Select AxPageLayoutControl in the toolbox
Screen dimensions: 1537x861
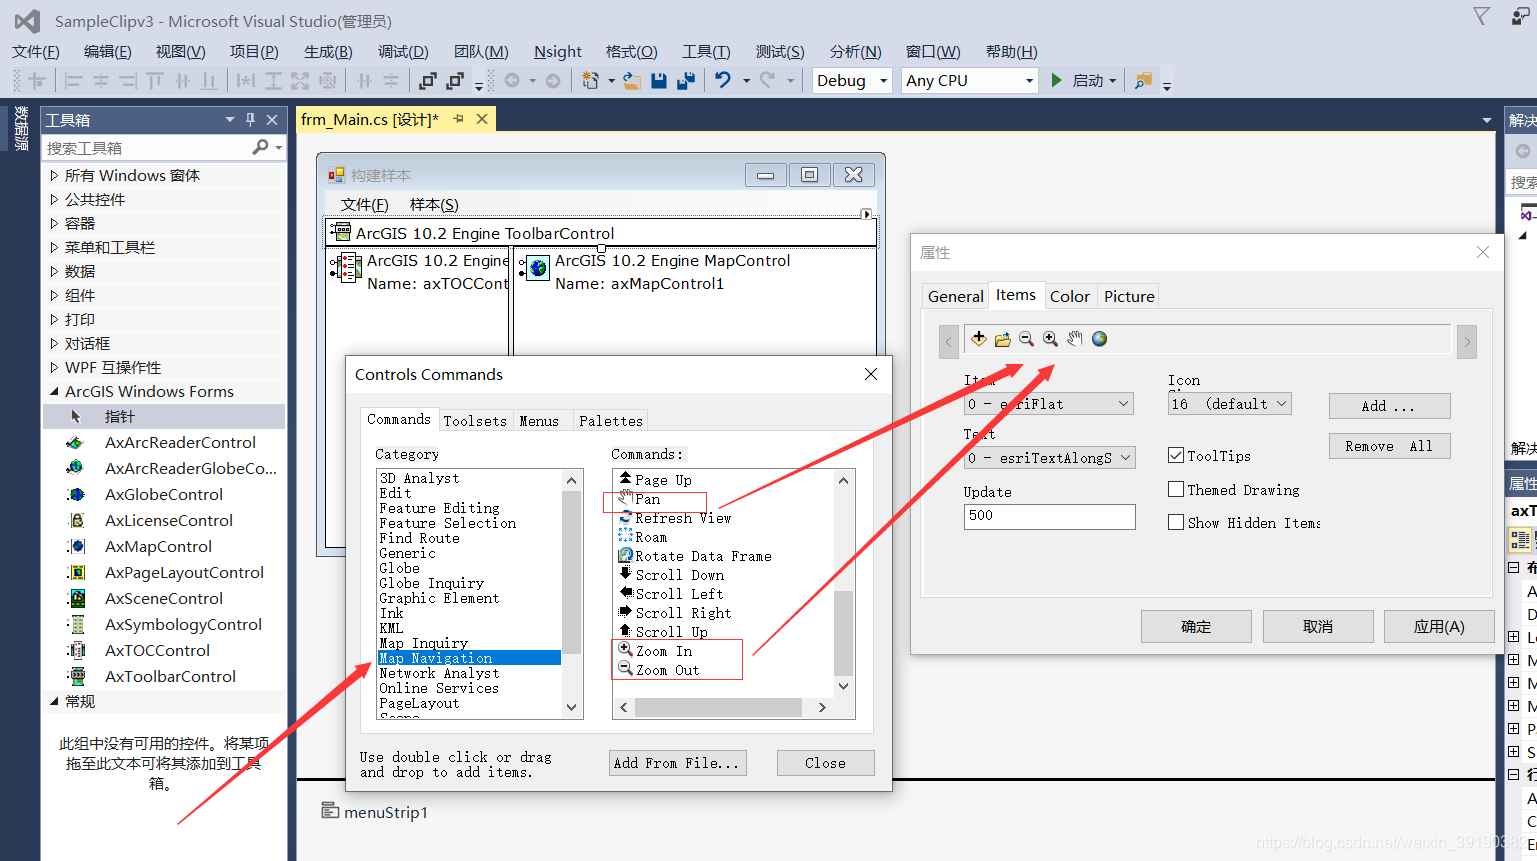coord(184,572)
